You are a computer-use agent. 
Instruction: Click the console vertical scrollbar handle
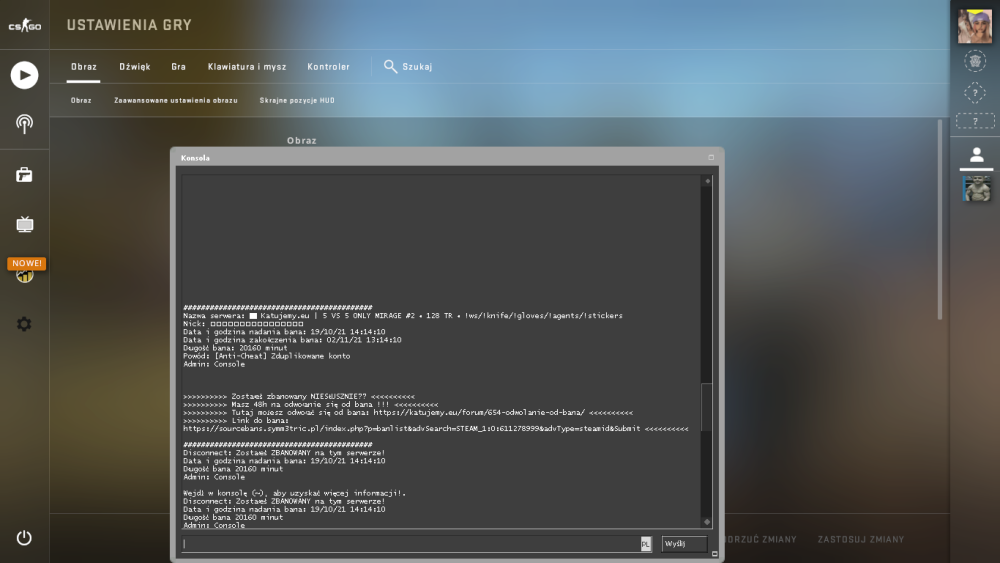point(707,407)
